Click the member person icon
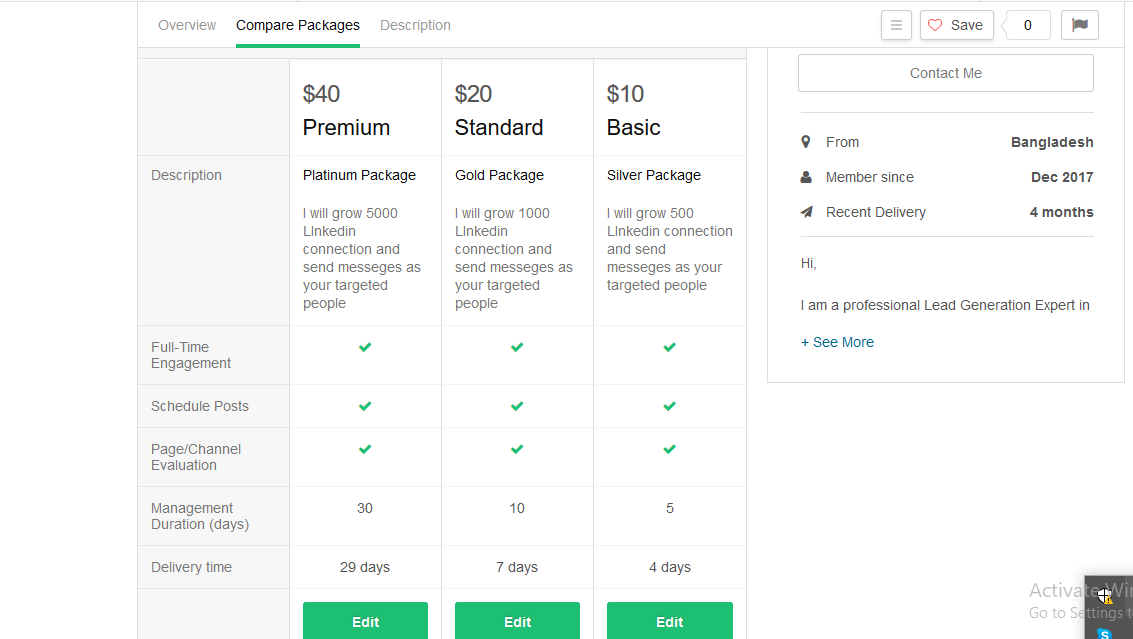The height and width of the screenshot is (639, 1133). 806,176
